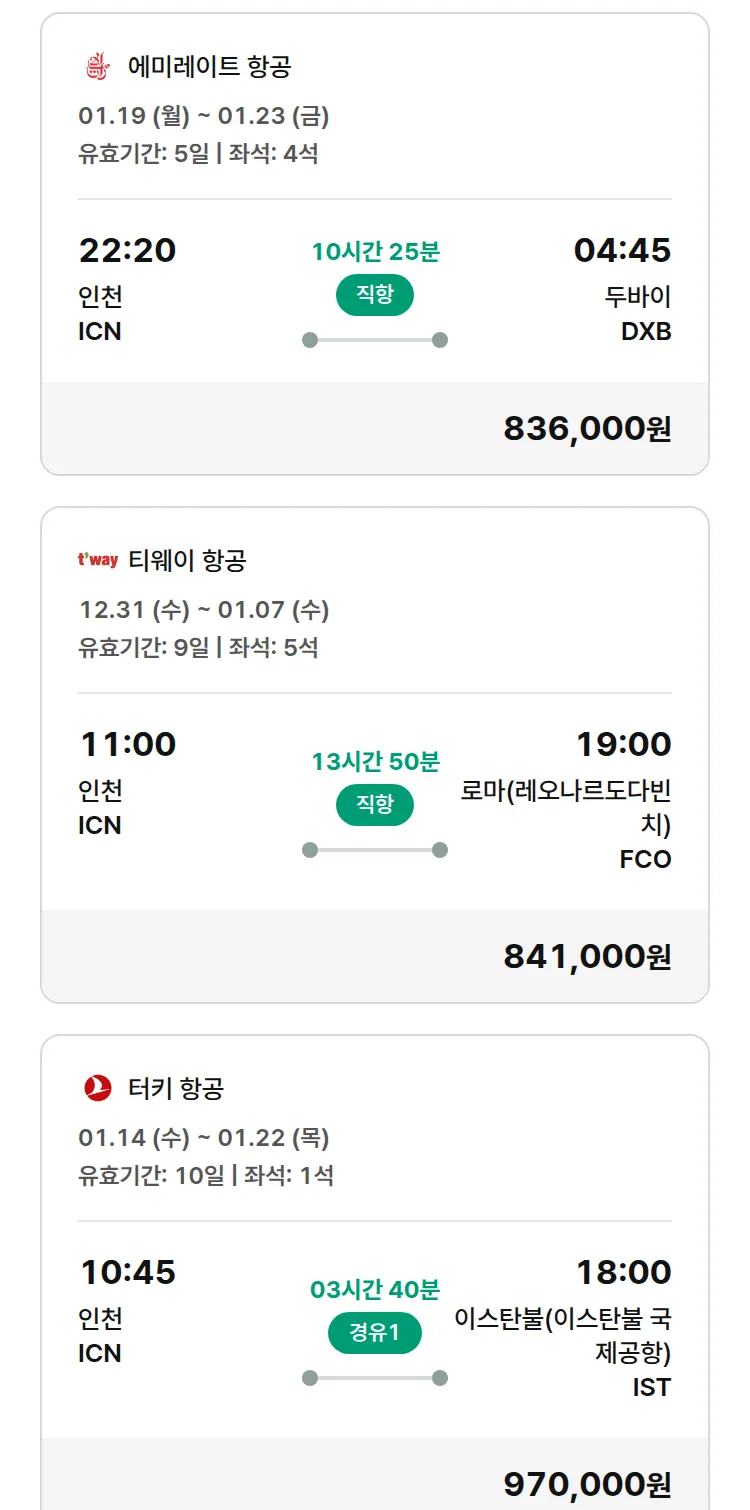Open the 터키 항공 flight card title
Viewport: 750px width, 1510px height.
click(x=176, y=1088)
